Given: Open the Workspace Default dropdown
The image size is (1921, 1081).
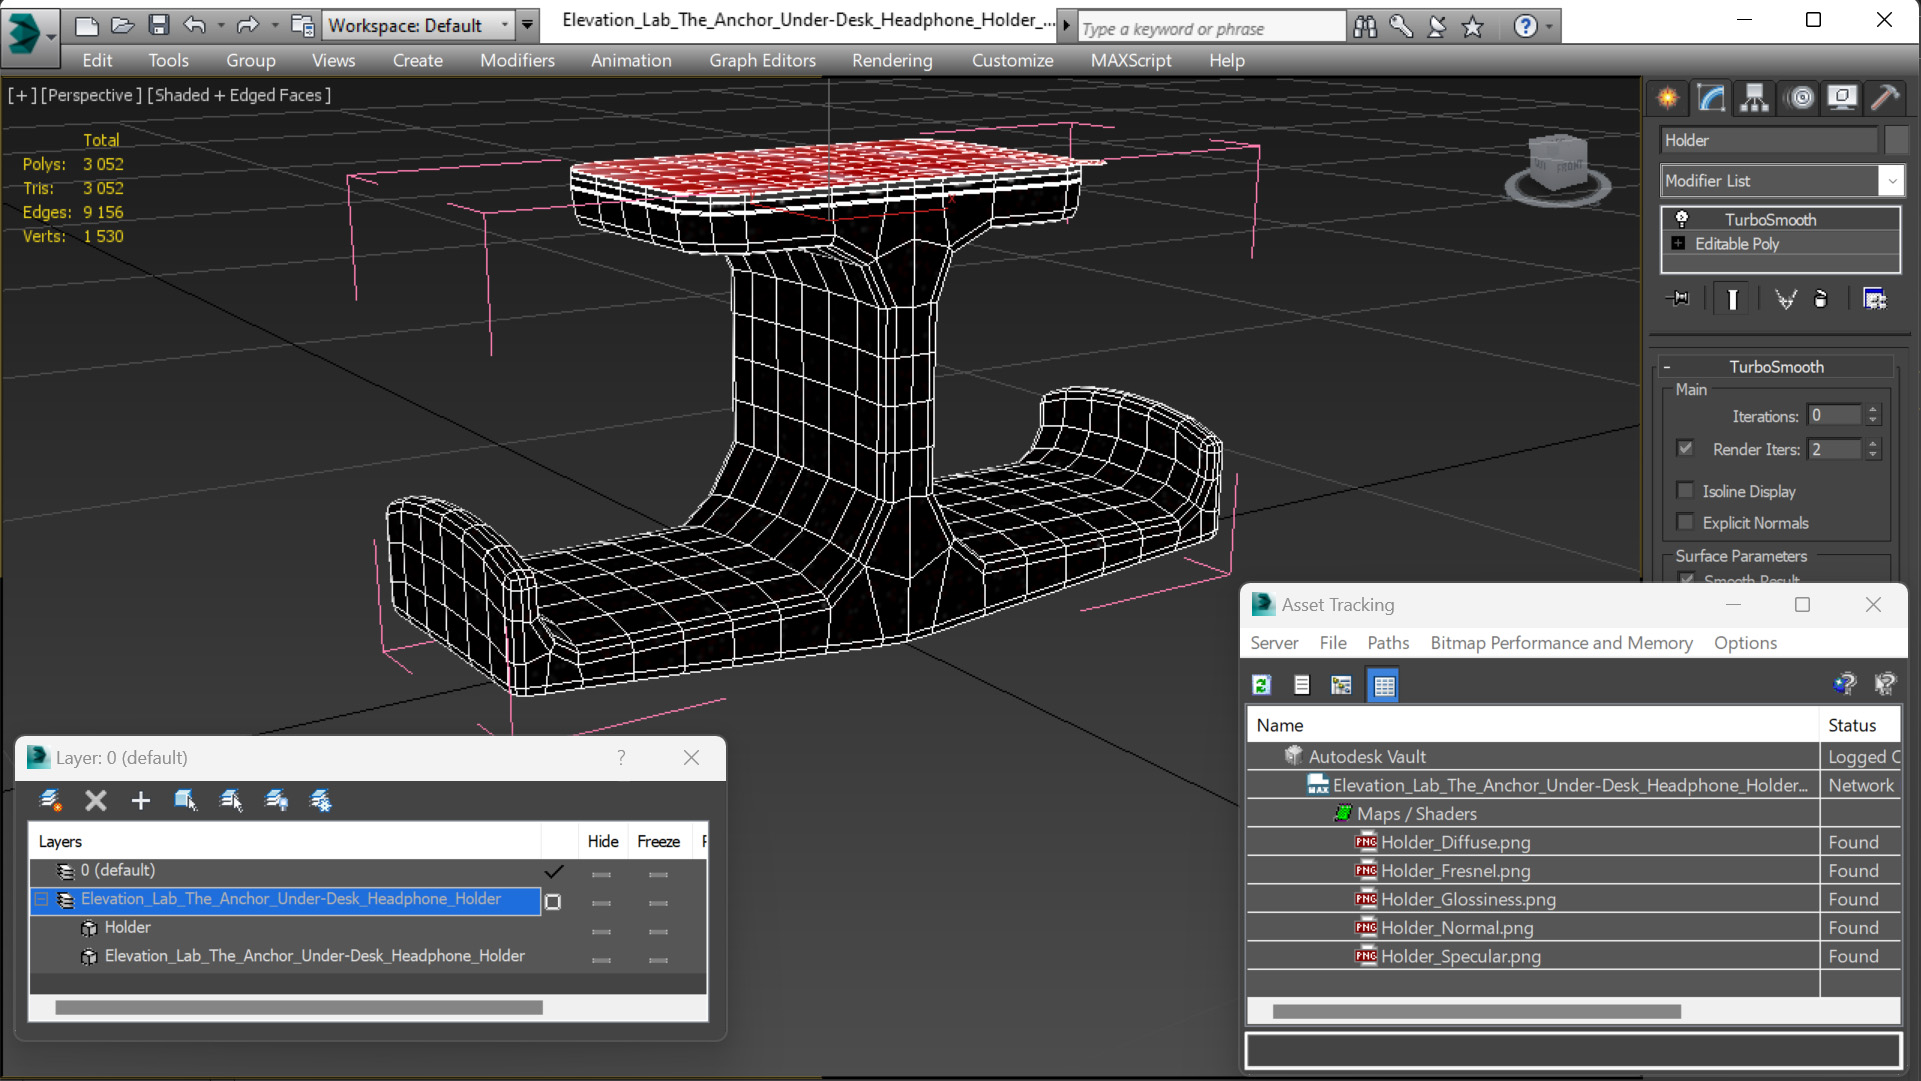Looking at the screenshot, I should pyautogui.click(x=504, y=25).
